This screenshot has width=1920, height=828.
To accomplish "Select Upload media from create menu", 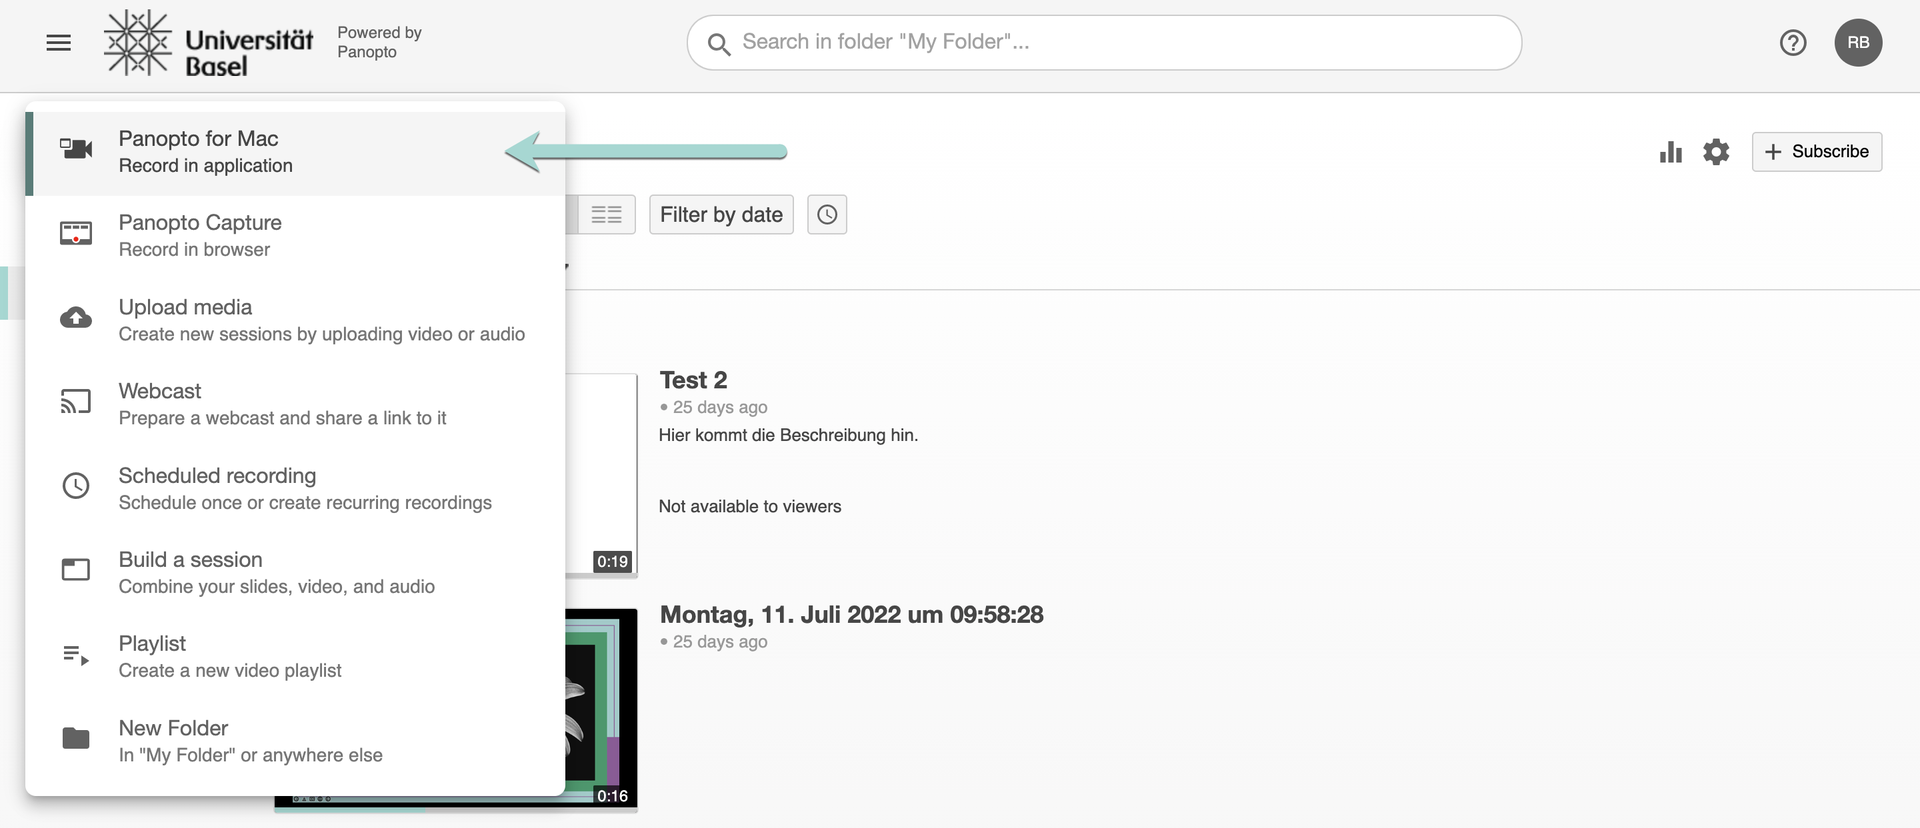I will pyautogui.click(x=295, y=320).
